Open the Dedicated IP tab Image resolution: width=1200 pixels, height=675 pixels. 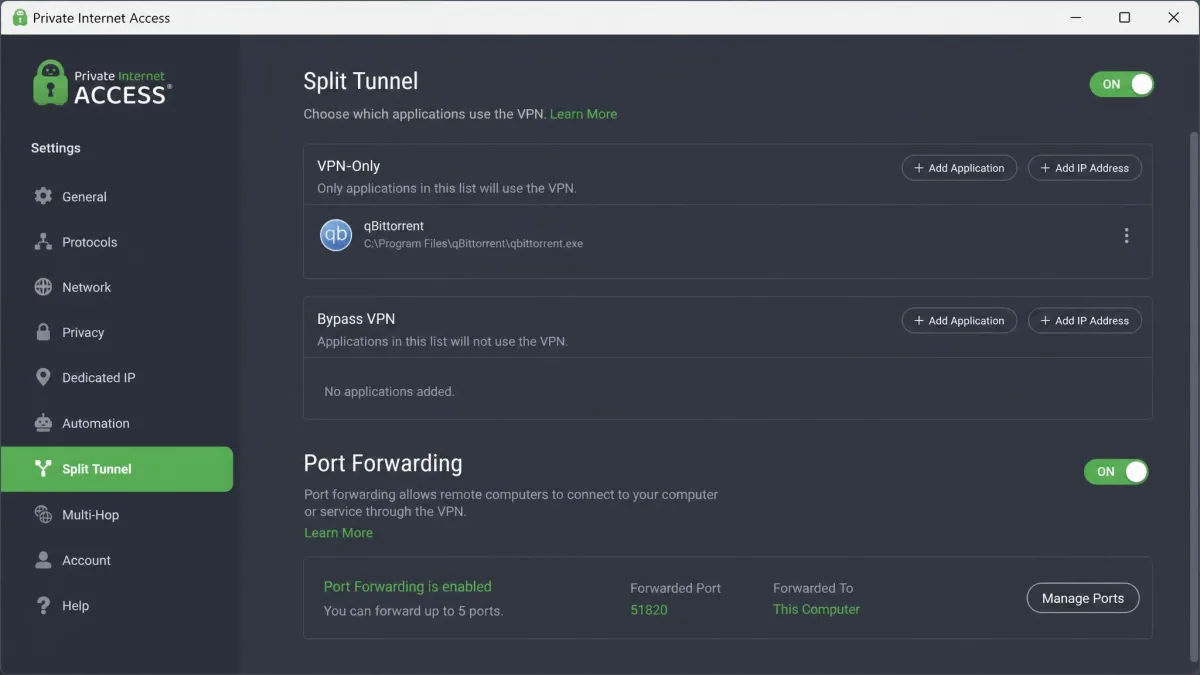117,378
